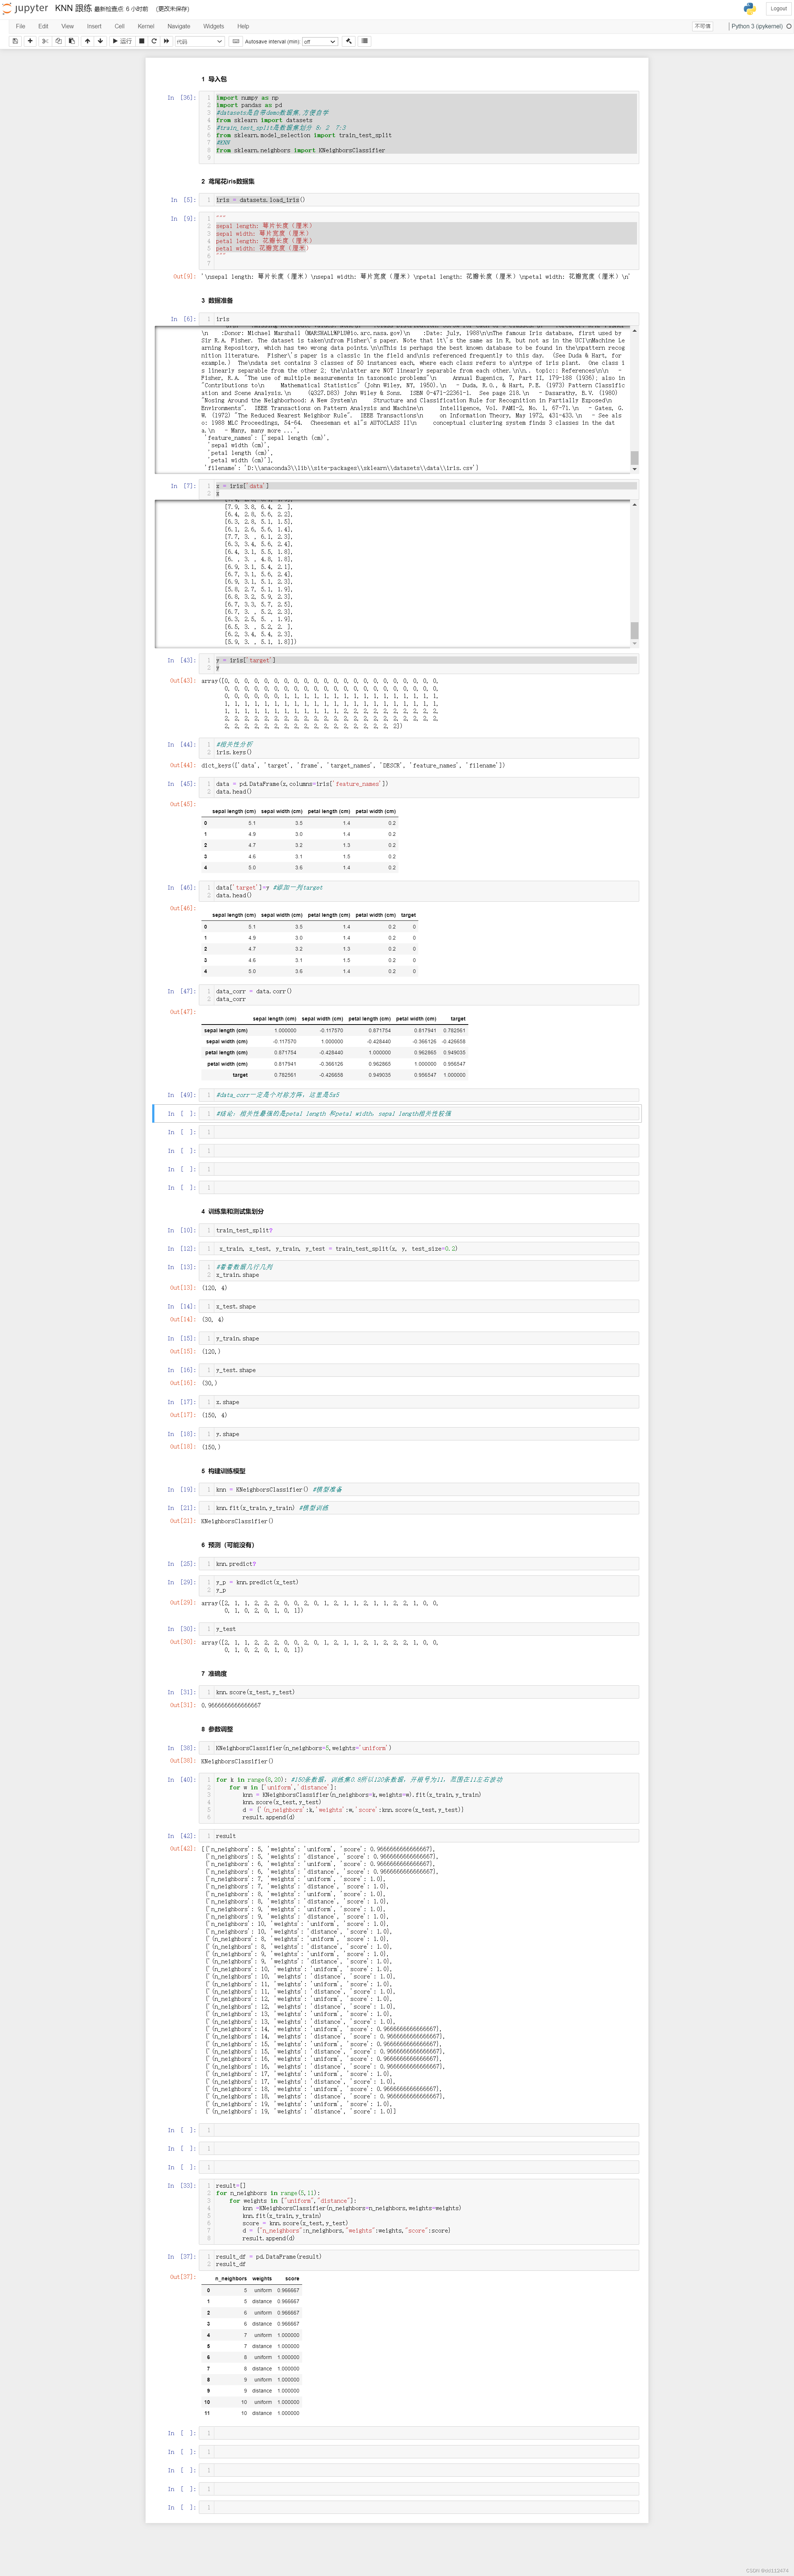Click the Jupyter logo to go home

coord(25,8)
